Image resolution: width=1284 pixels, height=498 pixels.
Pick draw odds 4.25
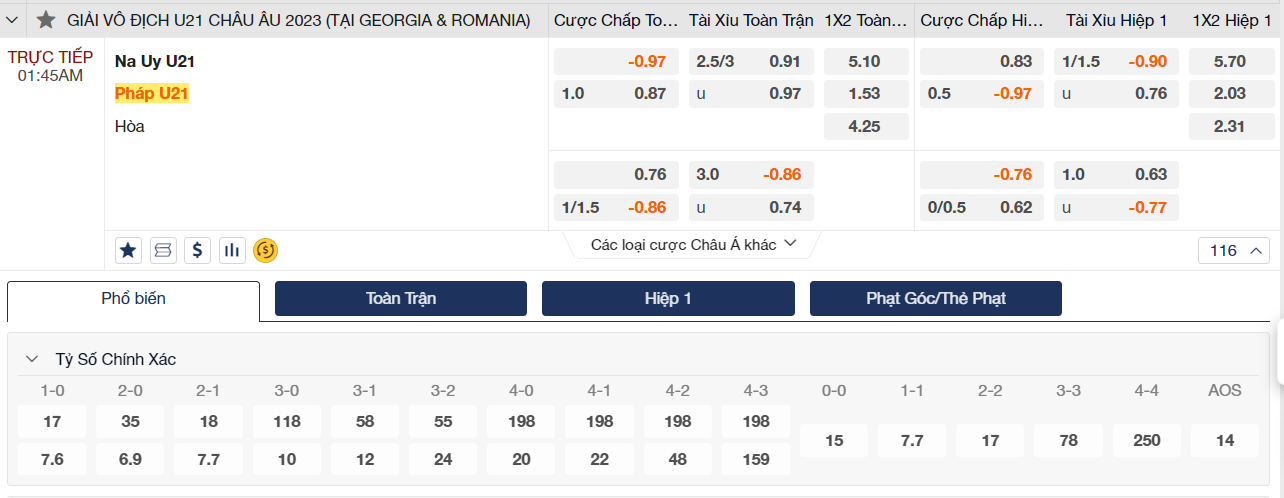coord(865,127)
